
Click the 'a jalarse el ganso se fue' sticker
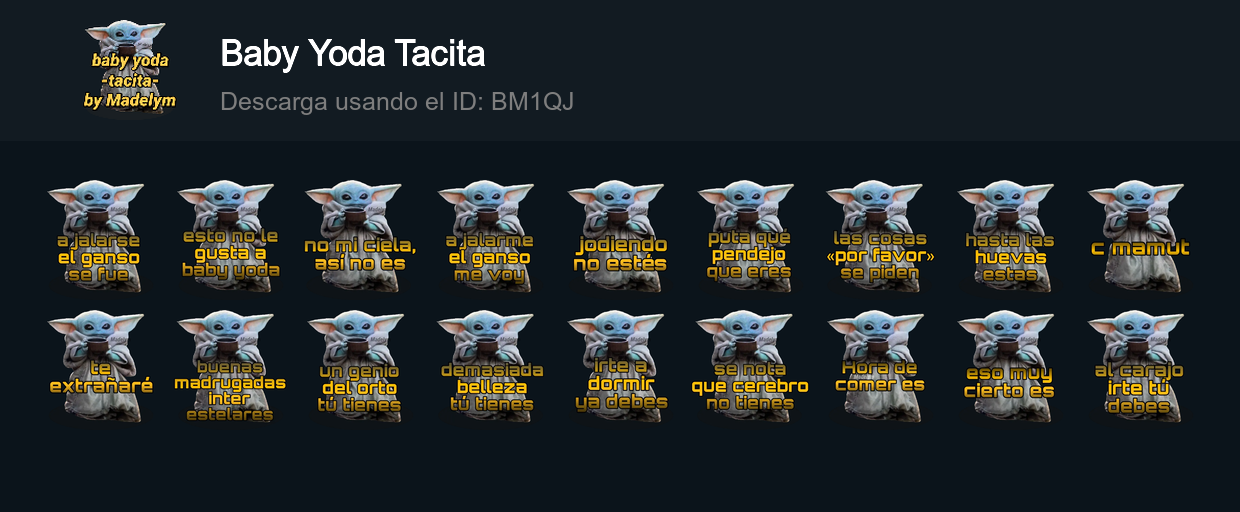click(98, 236)
